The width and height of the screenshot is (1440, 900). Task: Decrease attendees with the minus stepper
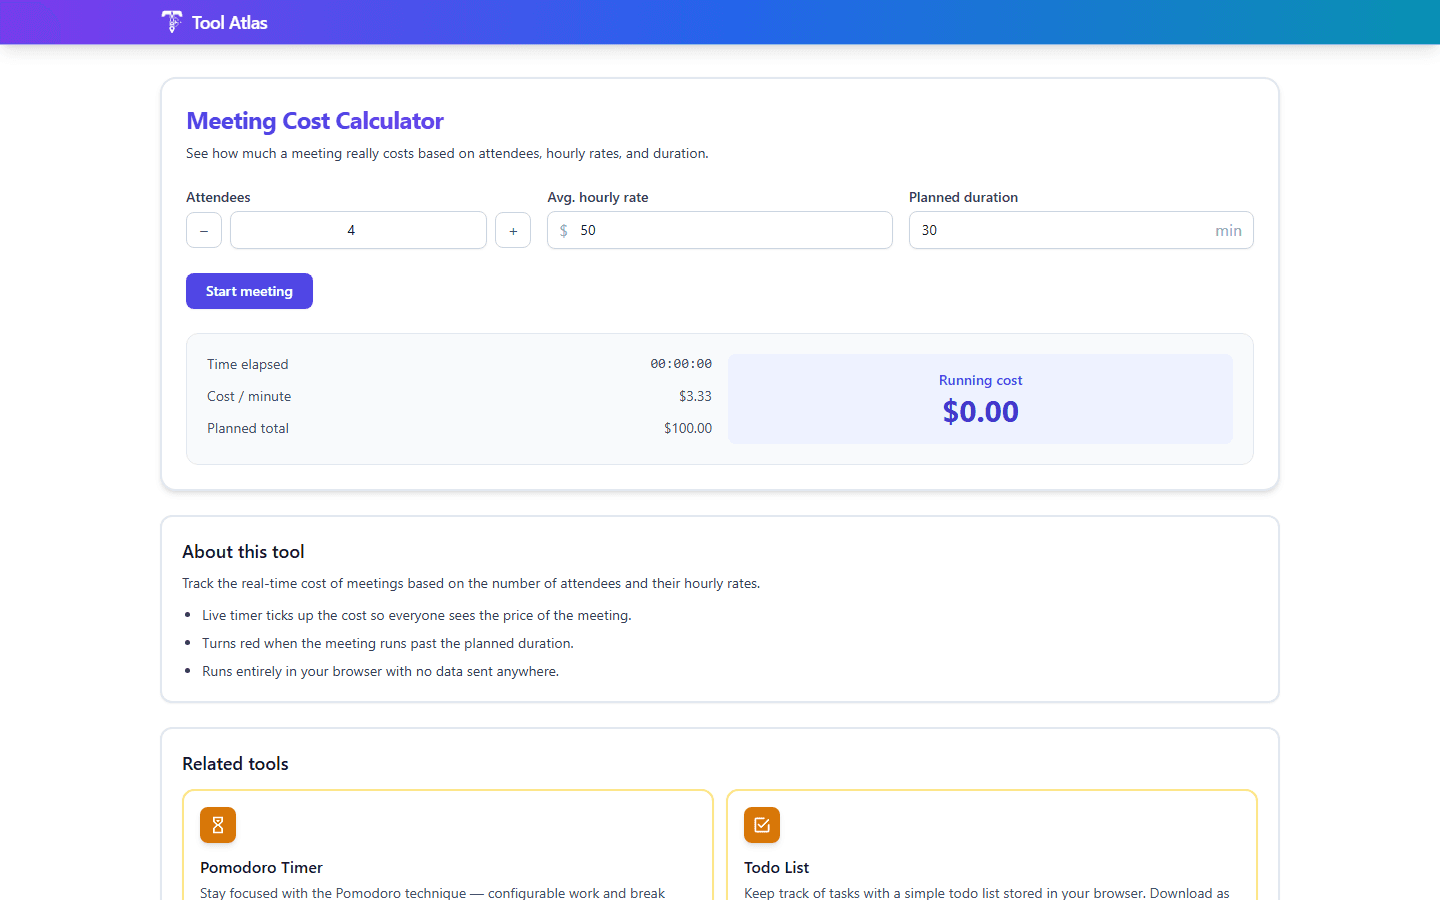tap(204, 230)
